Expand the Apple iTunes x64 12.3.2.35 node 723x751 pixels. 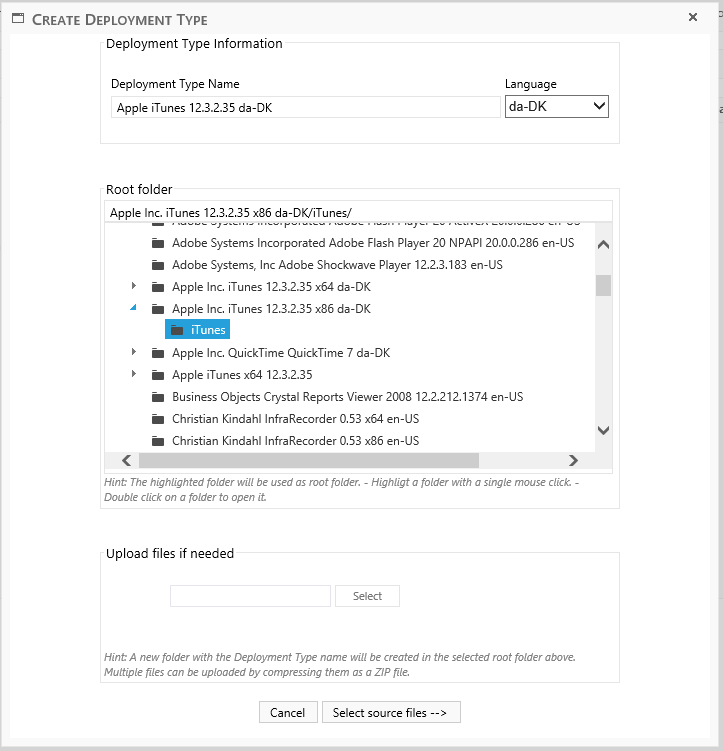[x=134, y=375]
